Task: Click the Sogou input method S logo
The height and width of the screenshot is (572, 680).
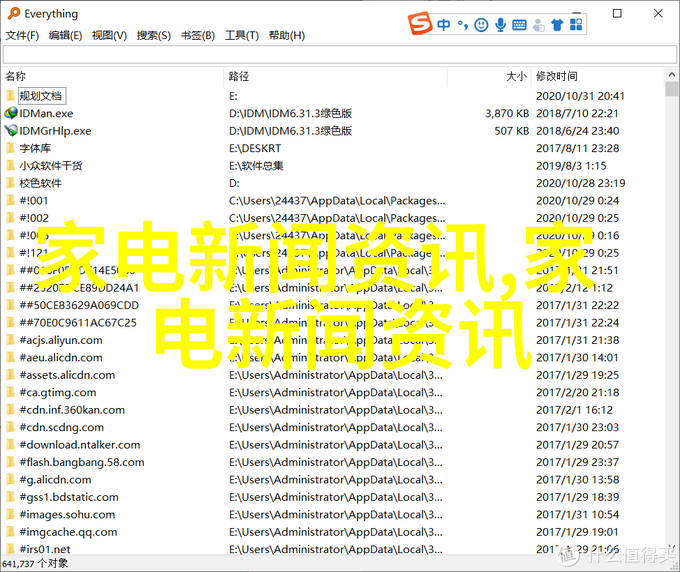Action: (419, 23)
